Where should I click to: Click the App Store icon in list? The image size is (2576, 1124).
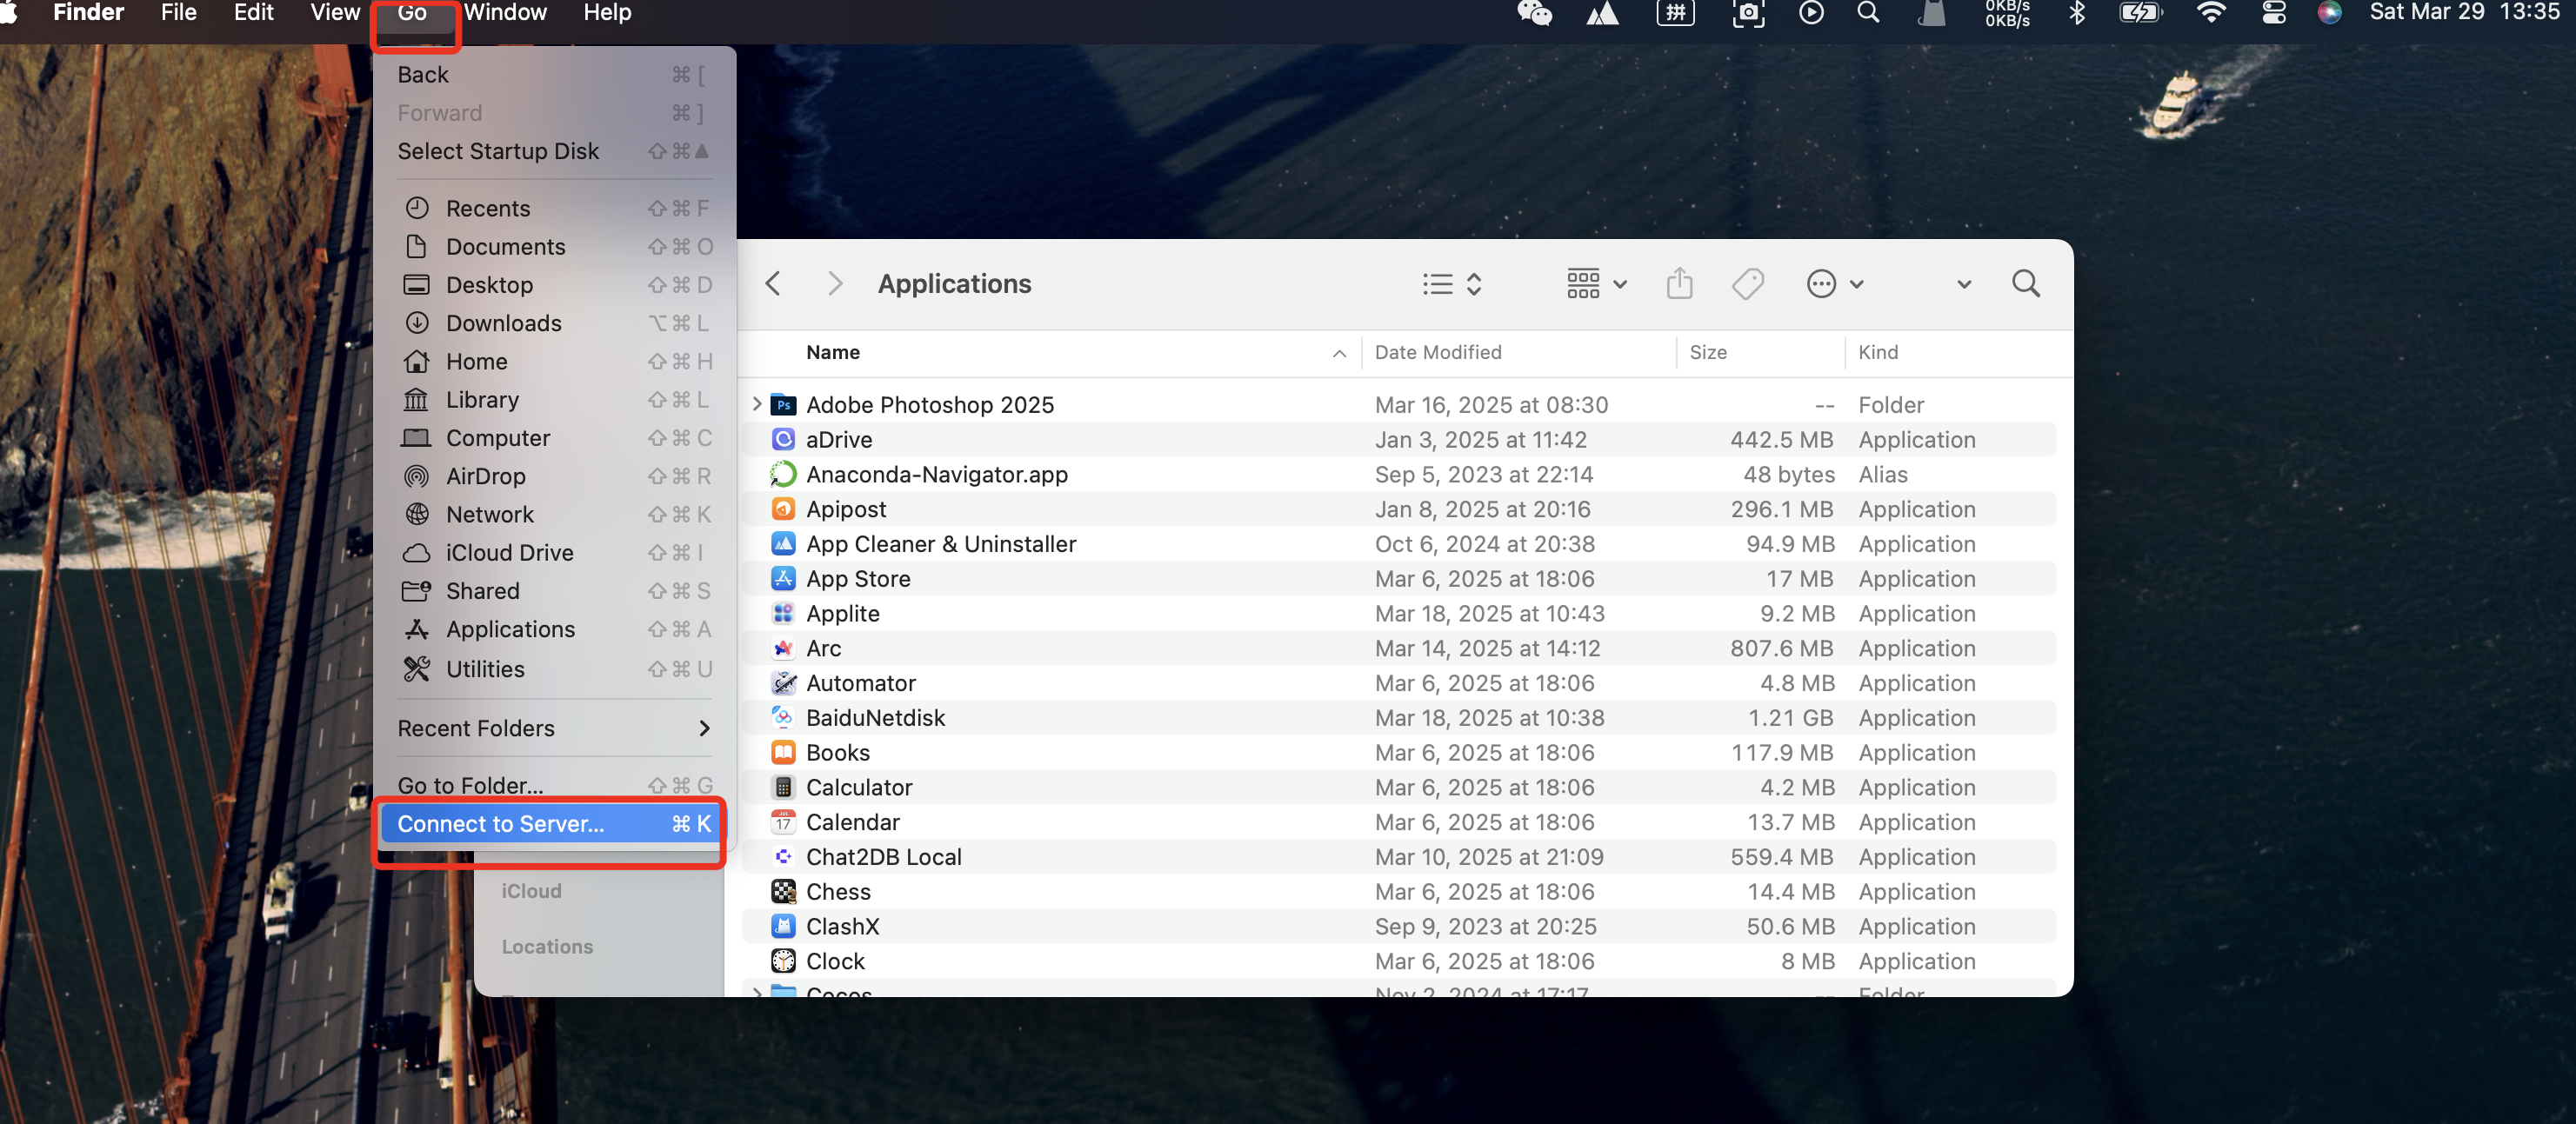click(x=783, y=579)
